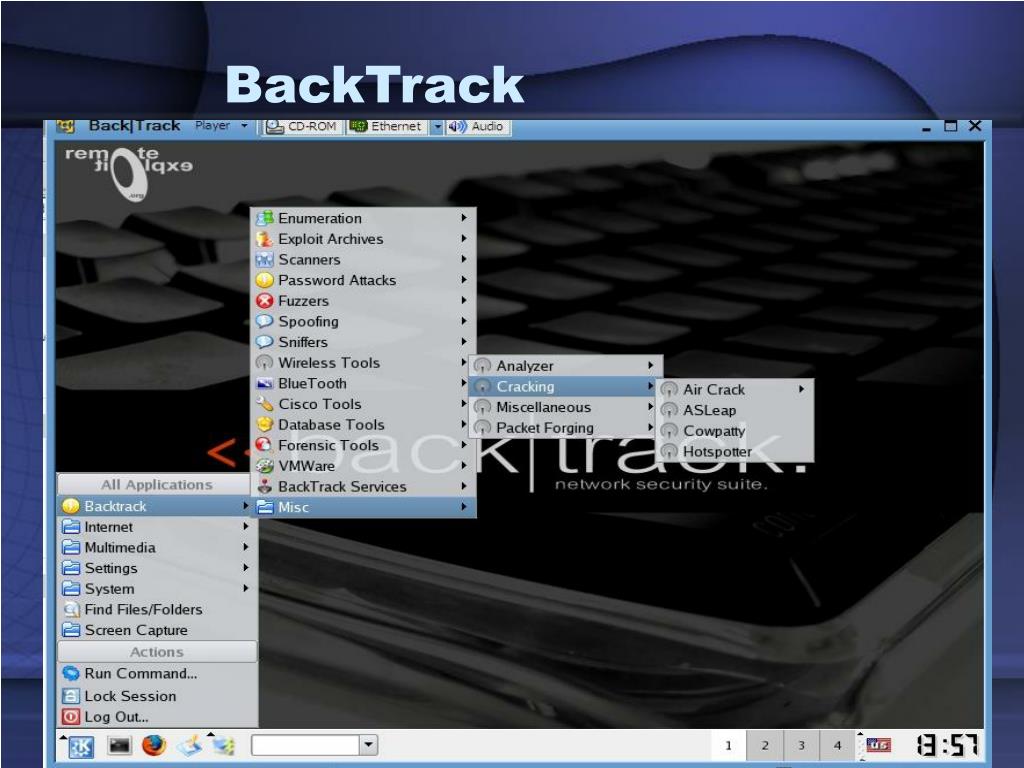This screenshot has height=768, width=1024.
Task: Select the Misc entry in Backtrack menu
Action: tap(363, 507)
